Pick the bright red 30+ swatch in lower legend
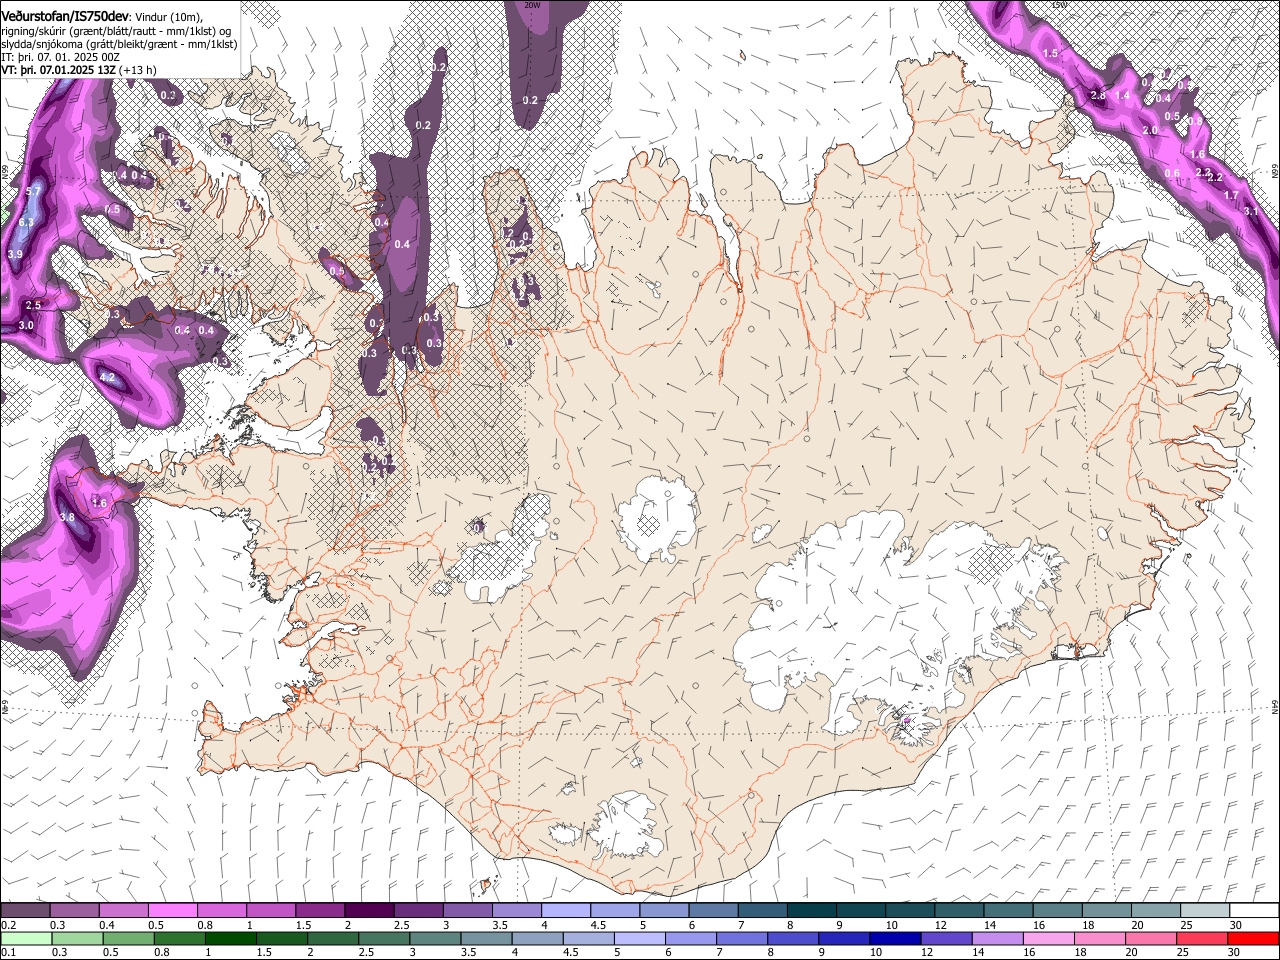1280x960 pixels. coord(1254,938)
